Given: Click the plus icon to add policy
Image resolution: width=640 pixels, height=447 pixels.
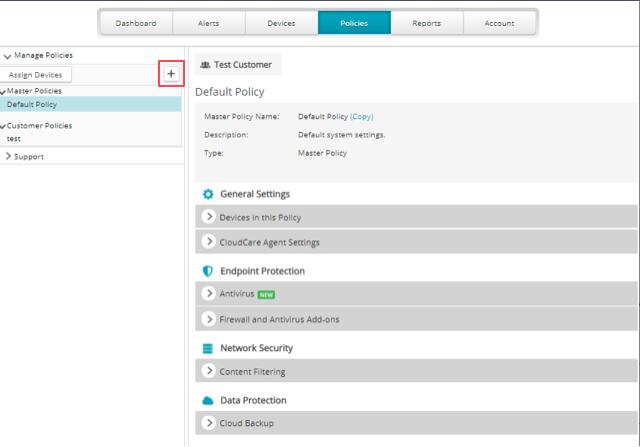Looking at the screenshot, I should point(171,74).
